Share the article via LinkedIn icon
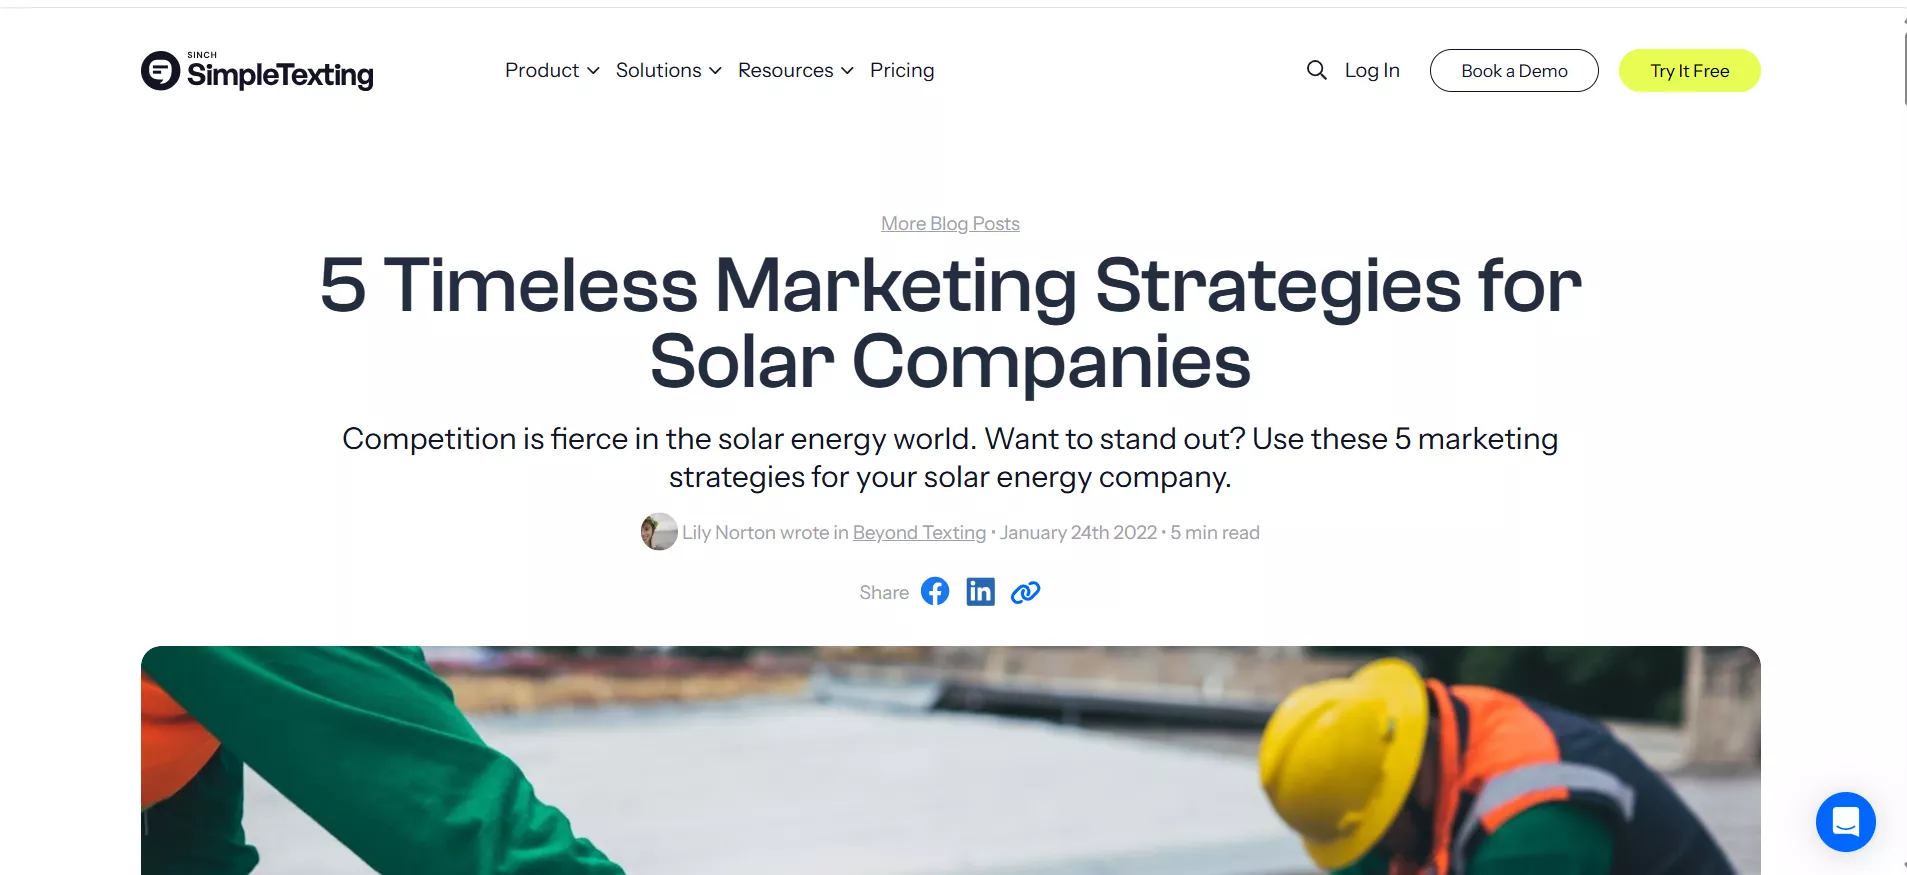1907x875 pixels. [x=980, y=592]
